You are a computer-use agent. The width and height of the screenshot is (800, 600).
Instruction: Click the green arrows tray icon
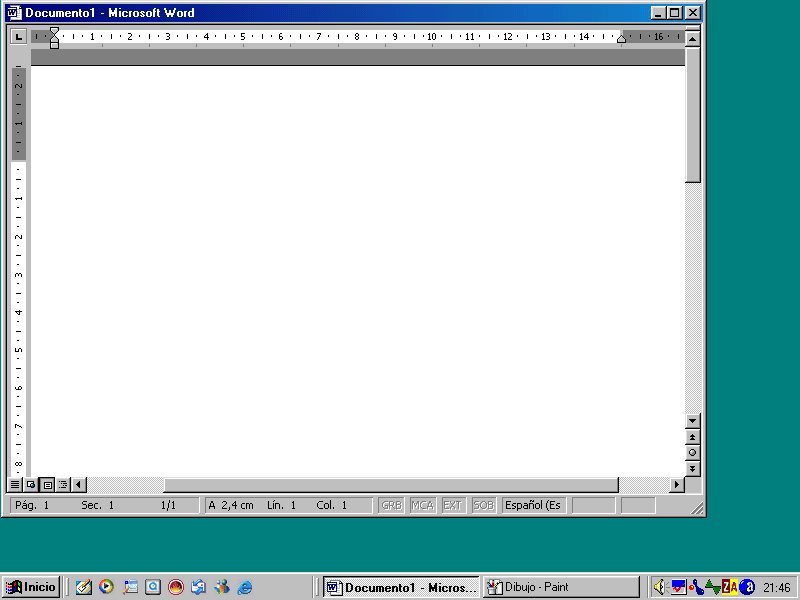tap(713, 587)
